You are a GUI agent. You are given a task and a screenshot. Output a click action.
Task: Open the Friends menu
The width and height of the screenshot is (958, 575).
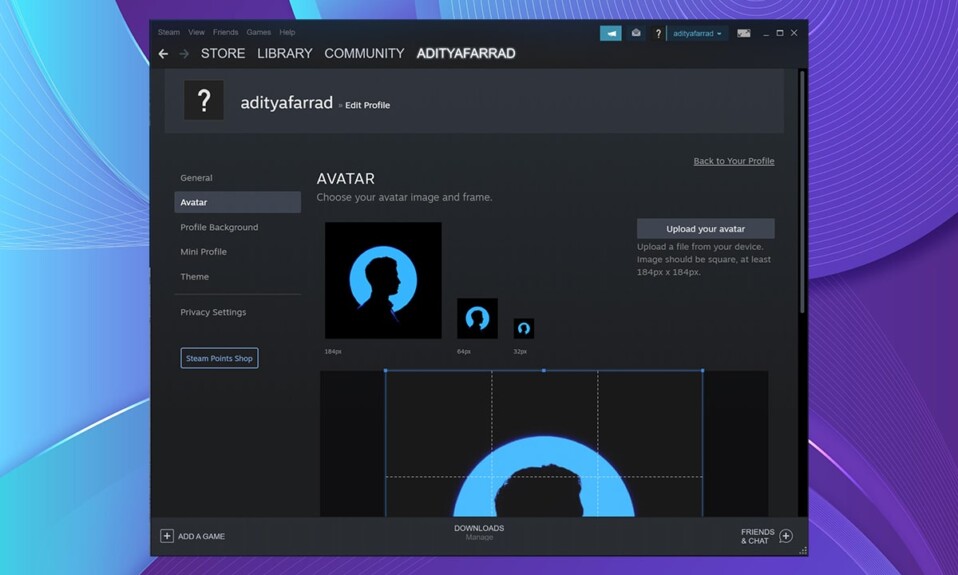(225, 33)
